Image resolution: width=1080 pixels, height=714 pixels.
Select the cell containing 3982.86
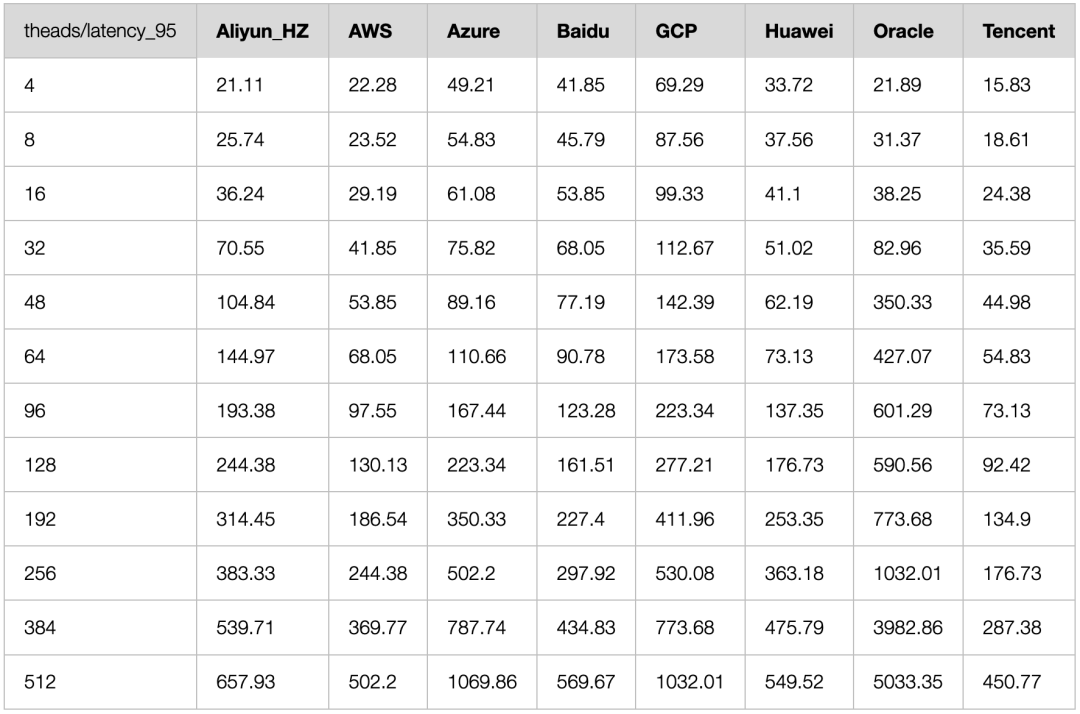908,628
